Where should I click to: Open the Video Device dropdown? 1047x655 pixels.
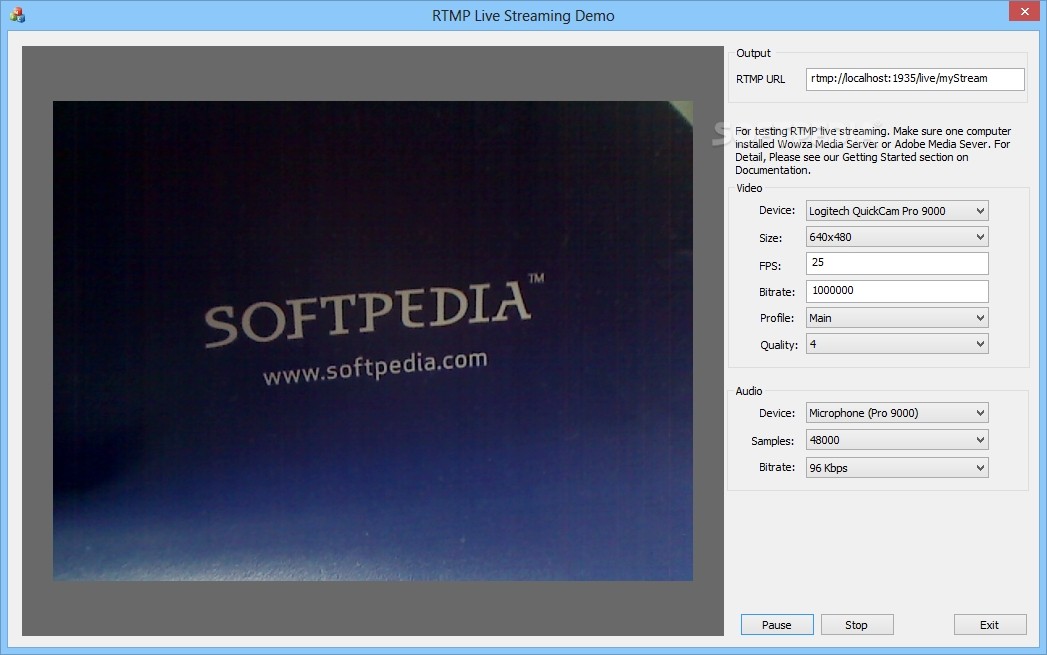coord(897,211)
